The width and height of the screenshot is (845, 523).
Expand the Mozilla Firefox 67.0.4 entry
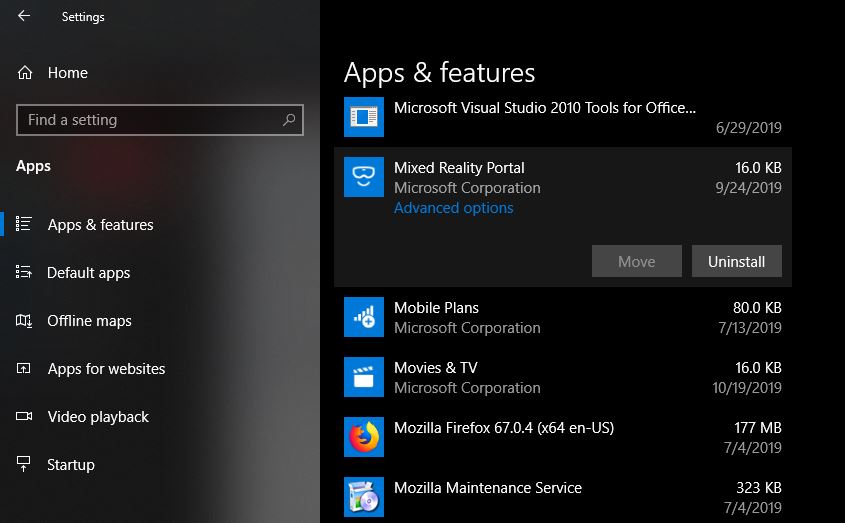pyautogui.click(x=560, y=437)
